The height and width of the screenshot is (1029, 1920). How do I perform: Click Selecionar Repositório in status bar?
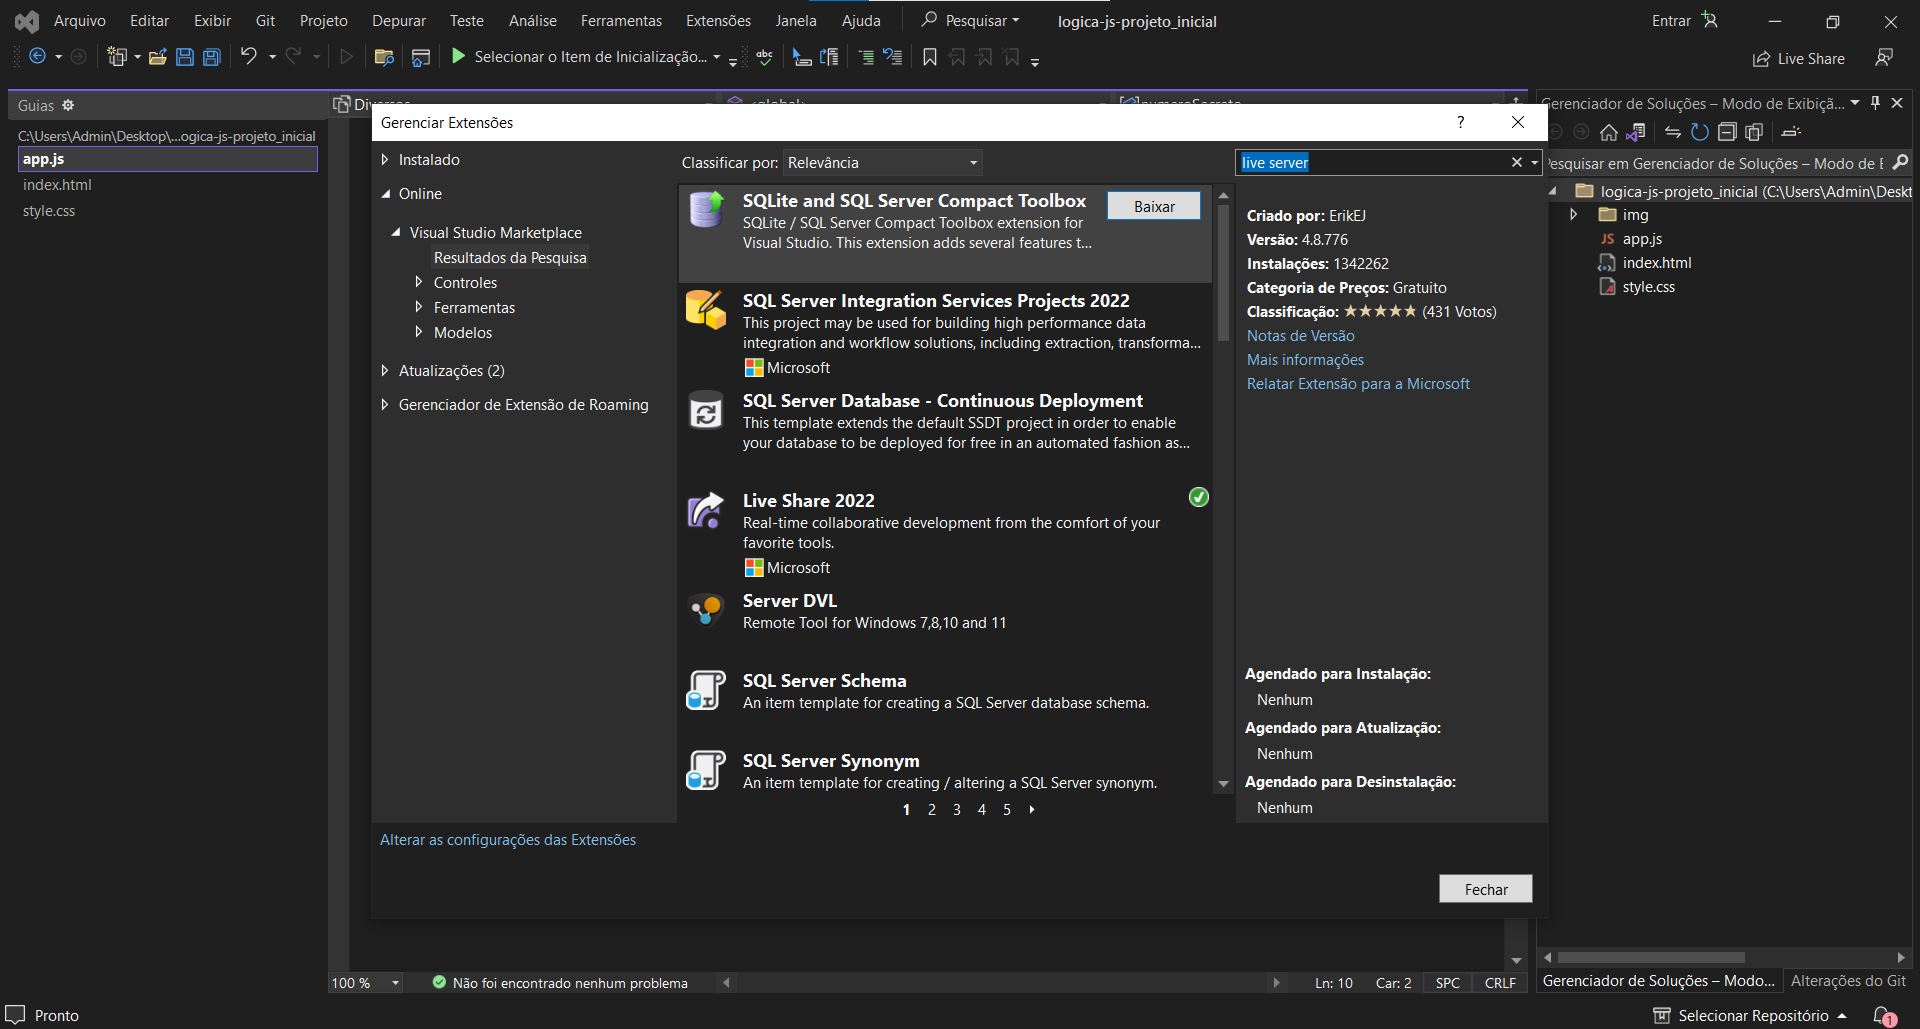click(x=1751, y=1016)
